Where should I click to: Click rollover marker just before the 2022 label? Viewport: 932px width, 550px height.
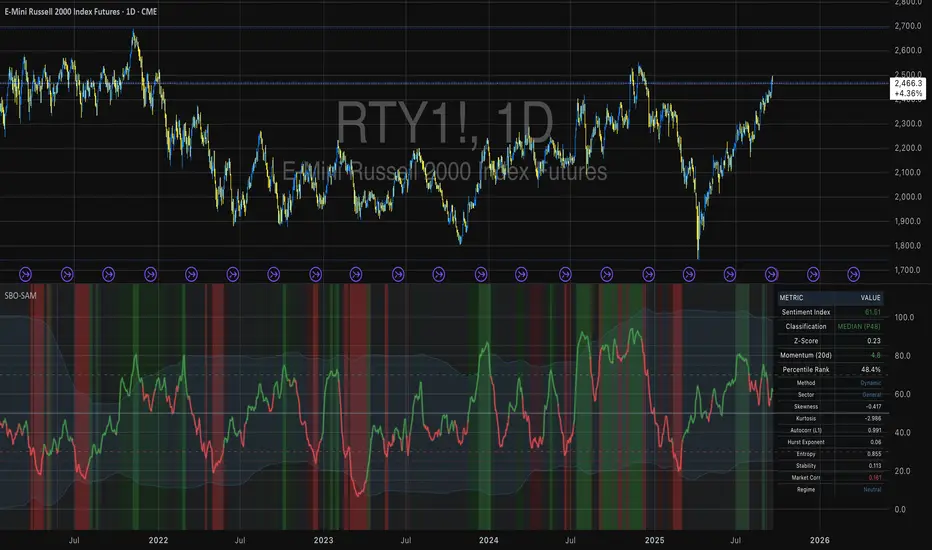click(150, 274)
